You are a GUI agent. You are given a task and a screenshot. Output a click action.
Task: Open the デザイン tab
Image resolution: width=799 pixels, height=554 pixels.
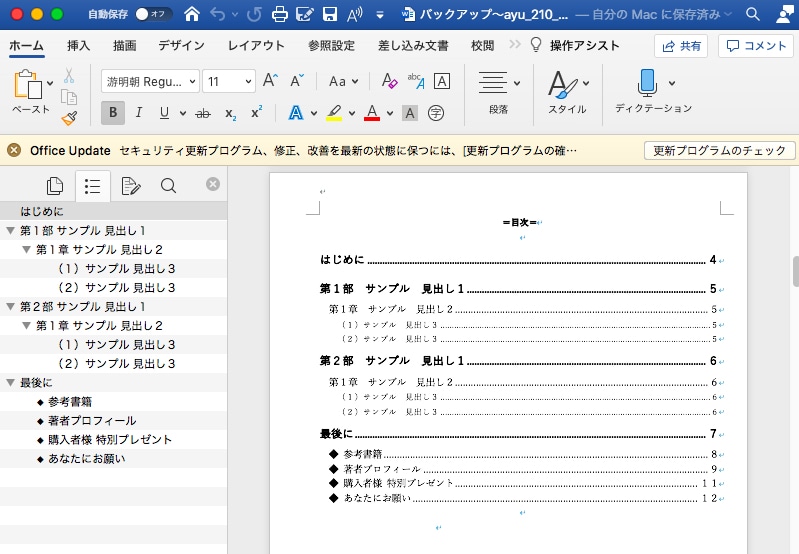181,46
